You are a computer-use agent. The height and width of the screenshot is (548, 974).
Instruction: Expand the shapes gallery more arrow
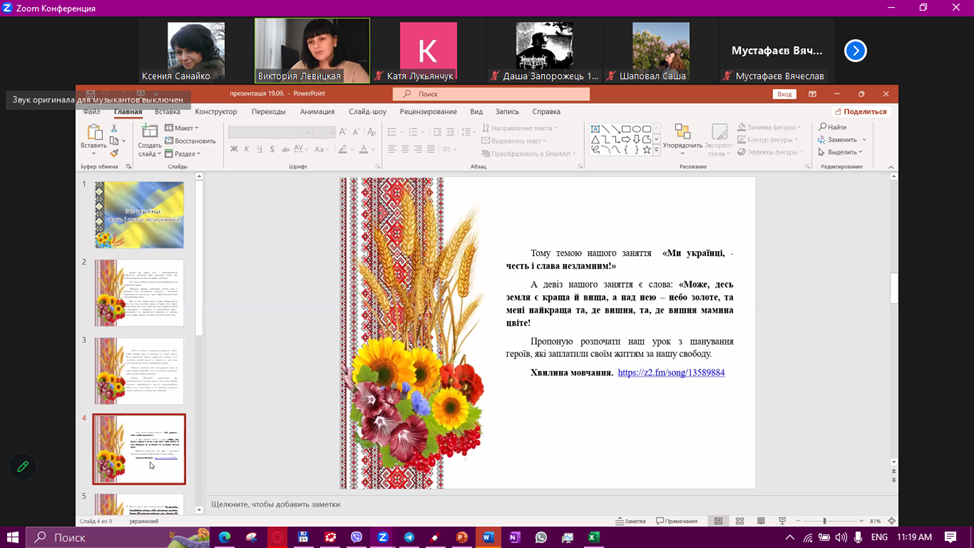(657, 150)
